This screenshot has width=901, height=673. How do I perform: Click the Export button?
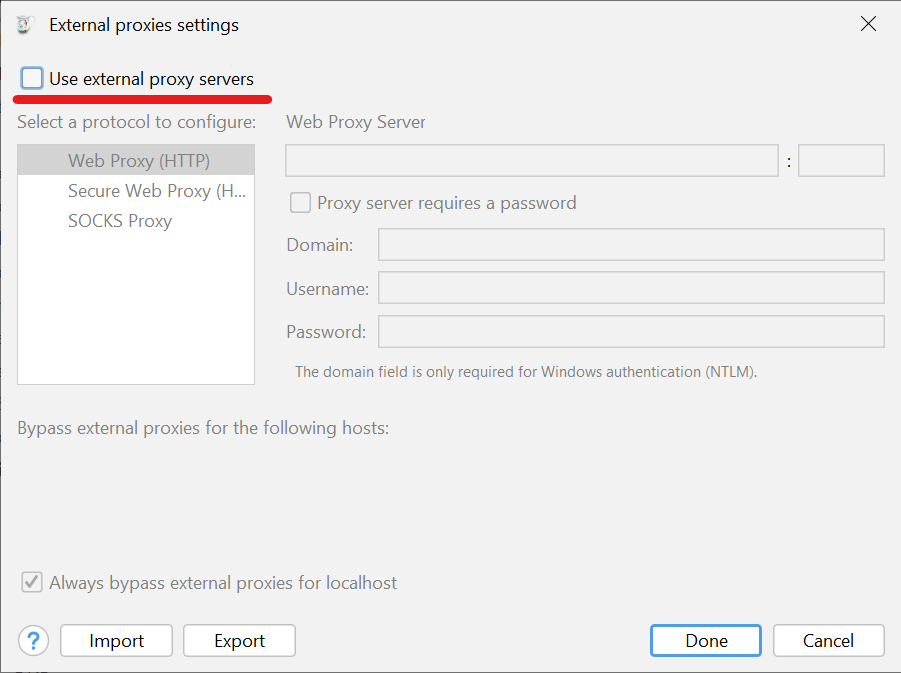pyautogui.click(x=239, y=640)
